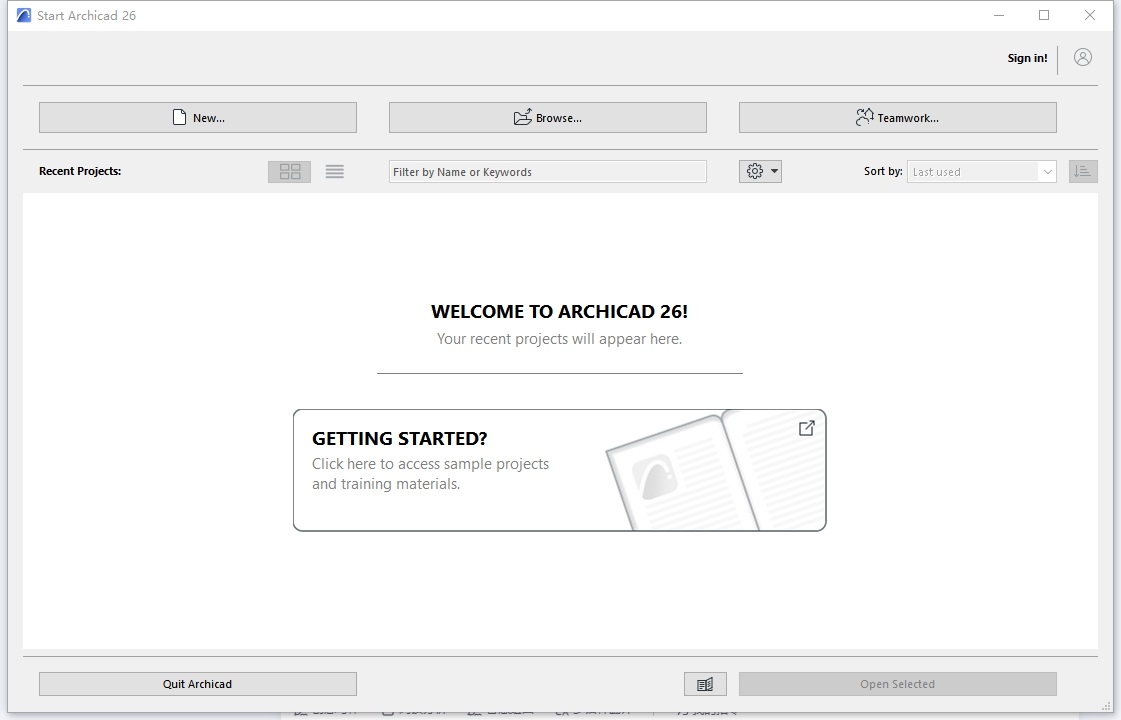Open the gear settings dropdown
Screen dimensions: 1121x720
tap(760, 172)
